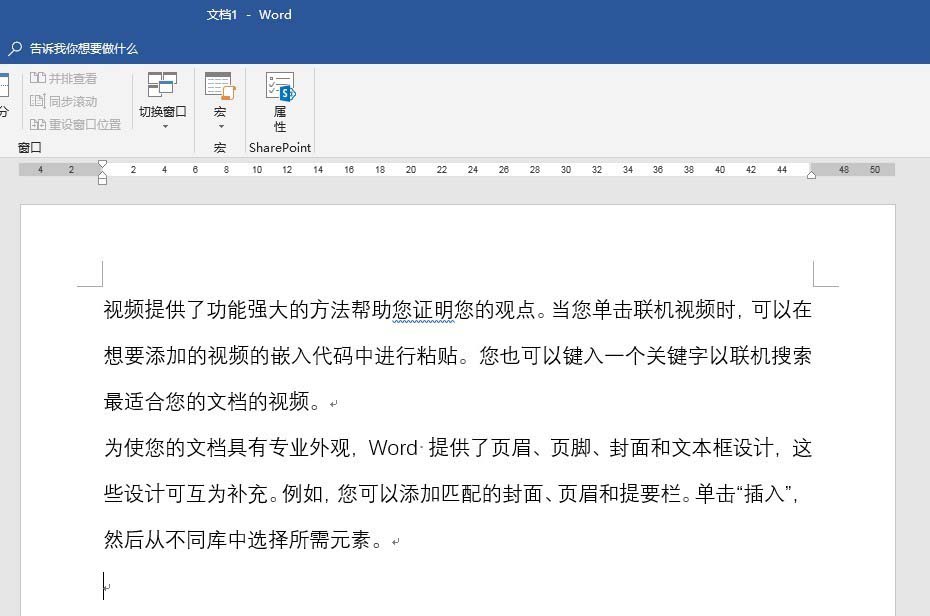Select 同步滚动 synchronous scrolling option
Viewport: 930px width, 616px height.
coord(63,101)
